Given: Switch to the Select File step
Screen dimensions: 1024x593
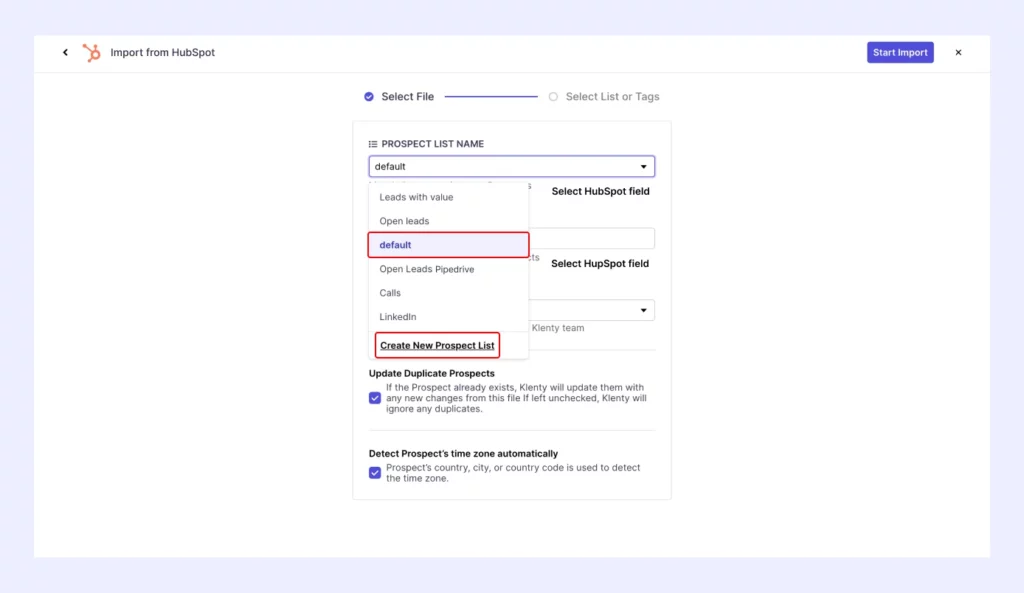Looking at the screenshot, I should click(405, 96).
